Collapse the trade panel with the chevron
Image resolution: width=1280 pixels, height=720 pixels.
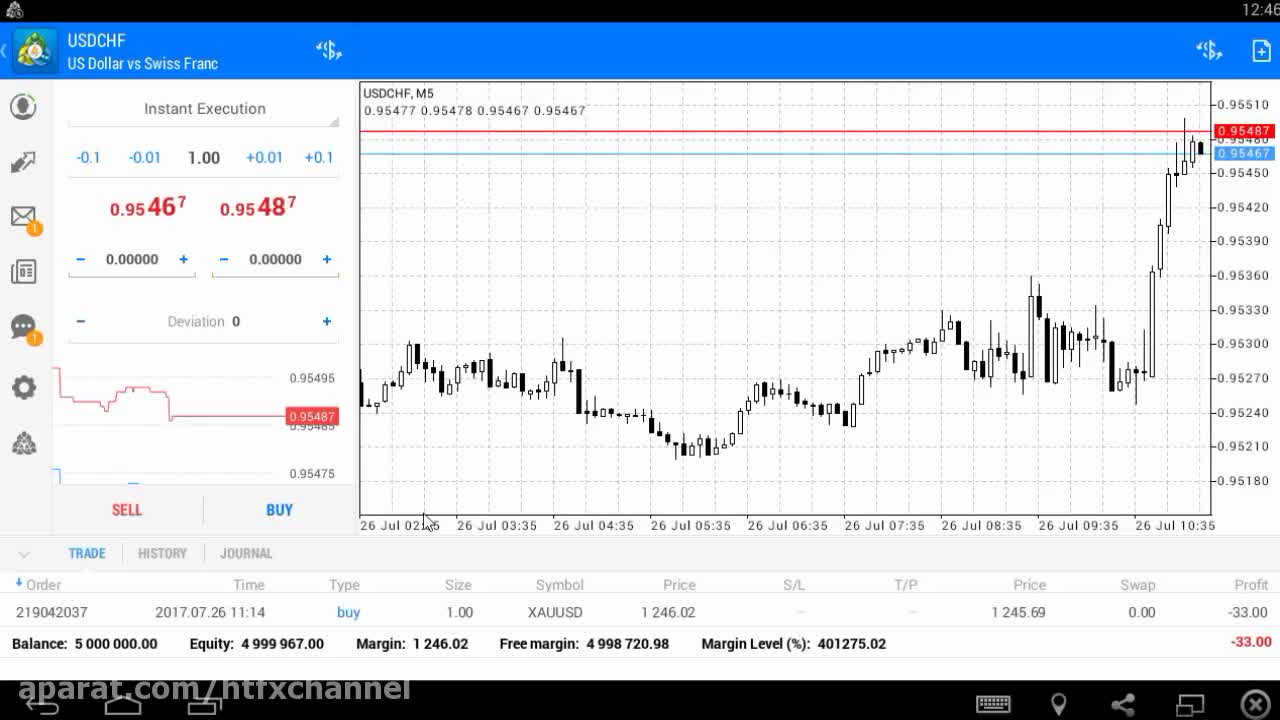(x=24, y=554)
